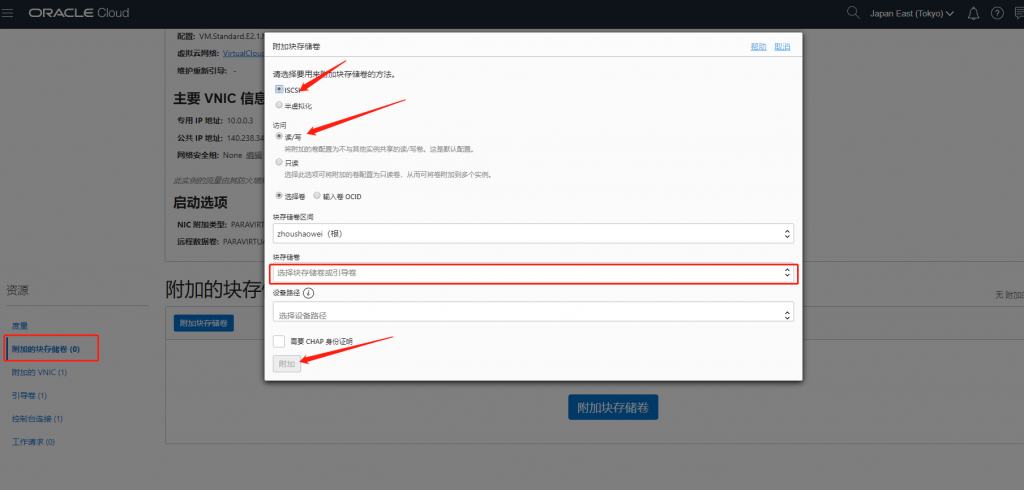
Task: Select the 半虚拟化 radio button
Action: tap(280, 105)
